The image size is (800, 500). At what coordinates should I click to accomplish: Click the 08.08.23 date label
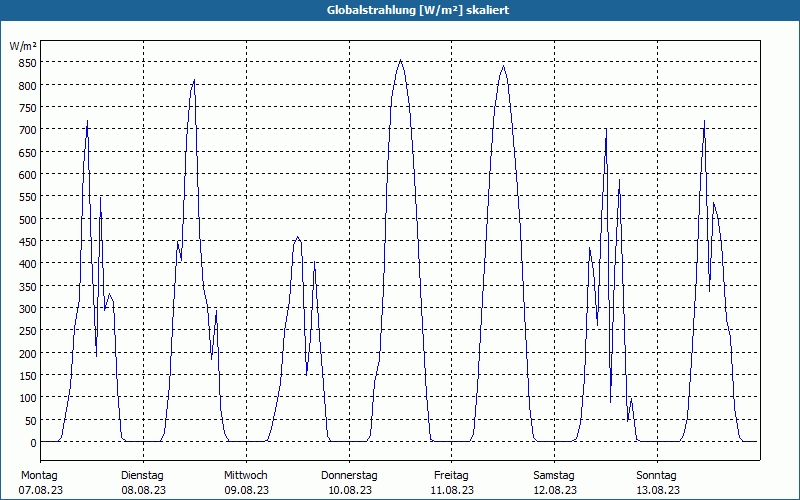click(x=143, y=490)
